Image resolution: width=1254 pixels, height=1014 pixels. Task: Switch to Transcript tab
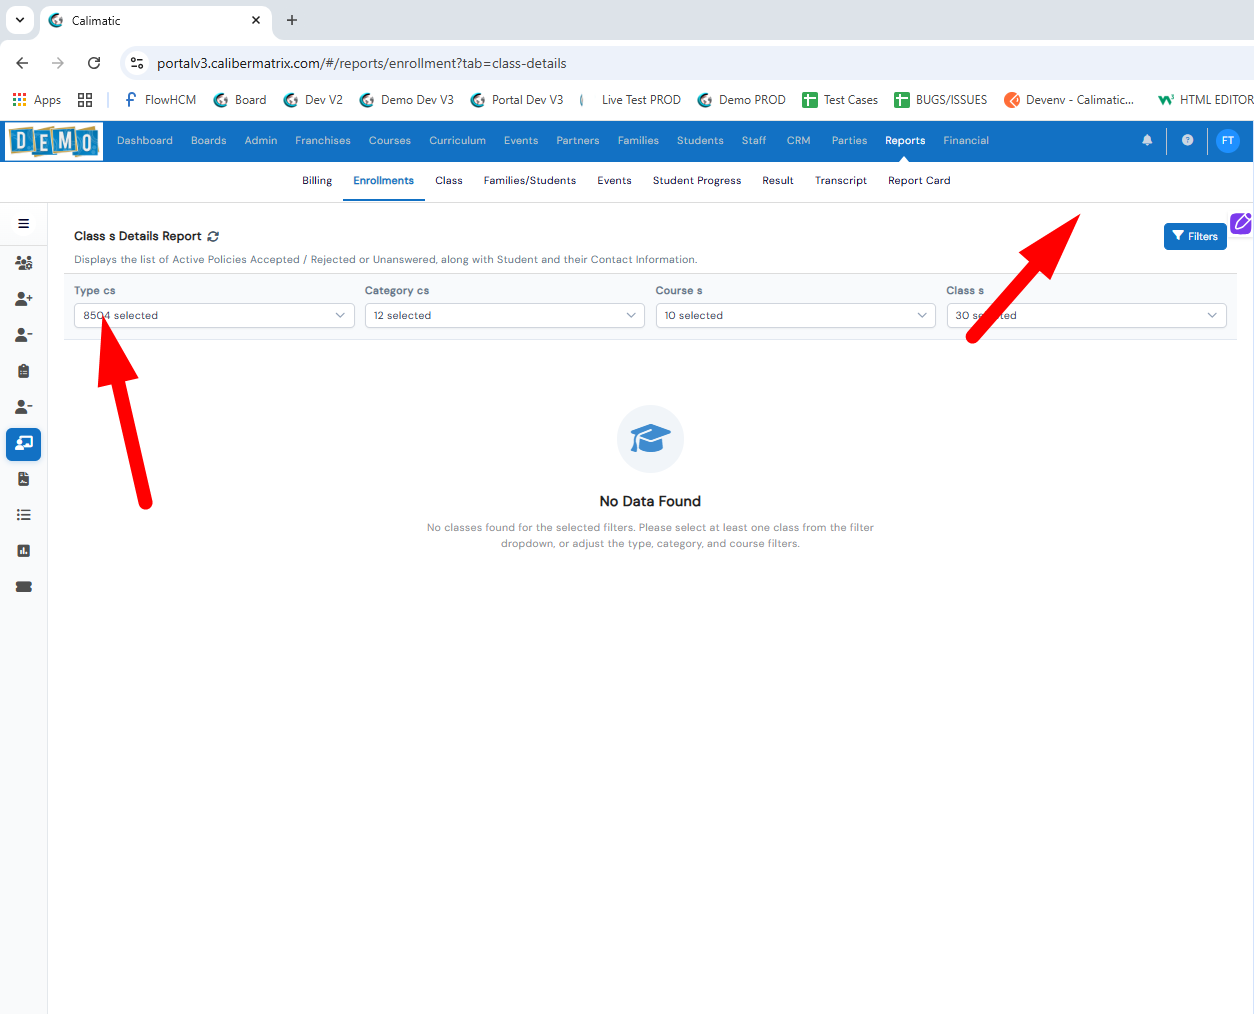pyautogui.click(x=841, y=181)
